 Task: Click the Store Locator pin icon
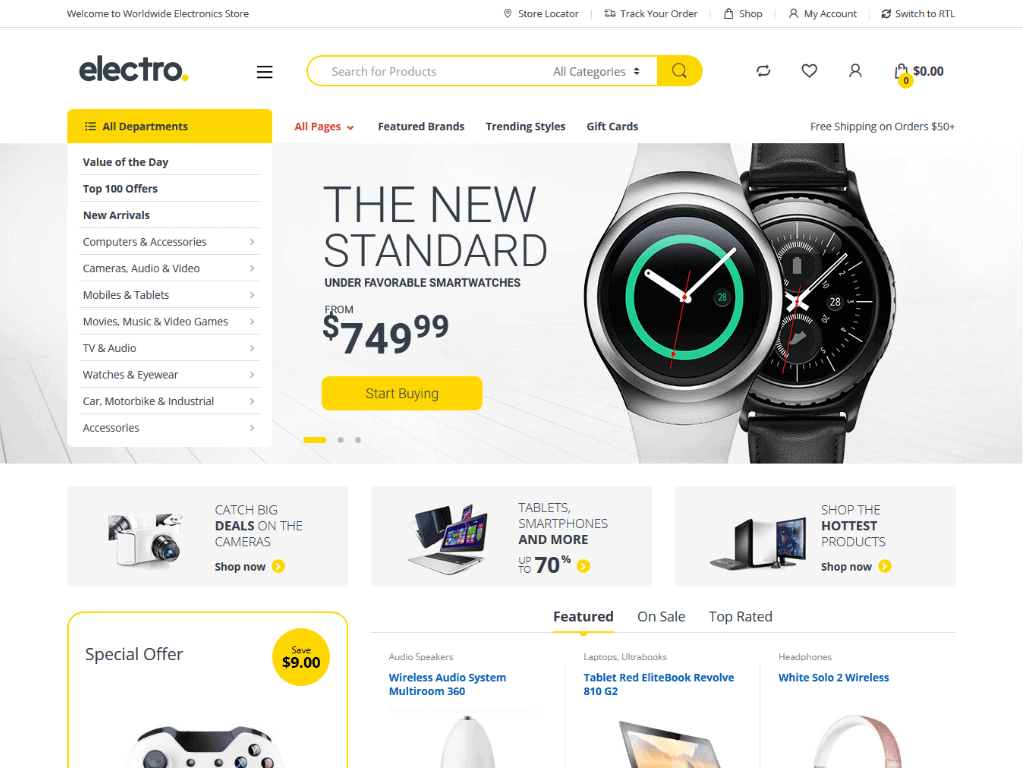click(508, 13)
